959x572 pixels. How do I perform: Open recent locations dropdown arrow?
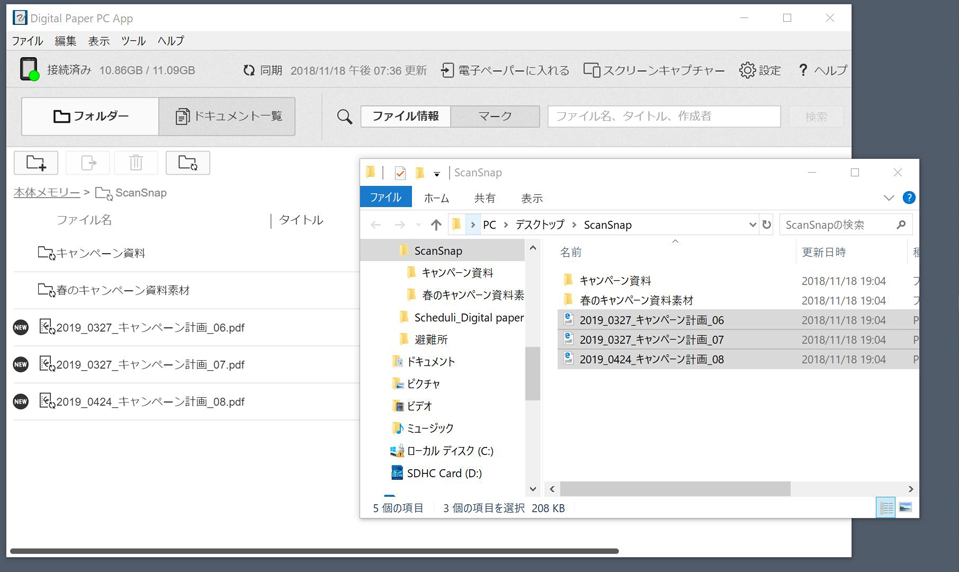[418, 225]
